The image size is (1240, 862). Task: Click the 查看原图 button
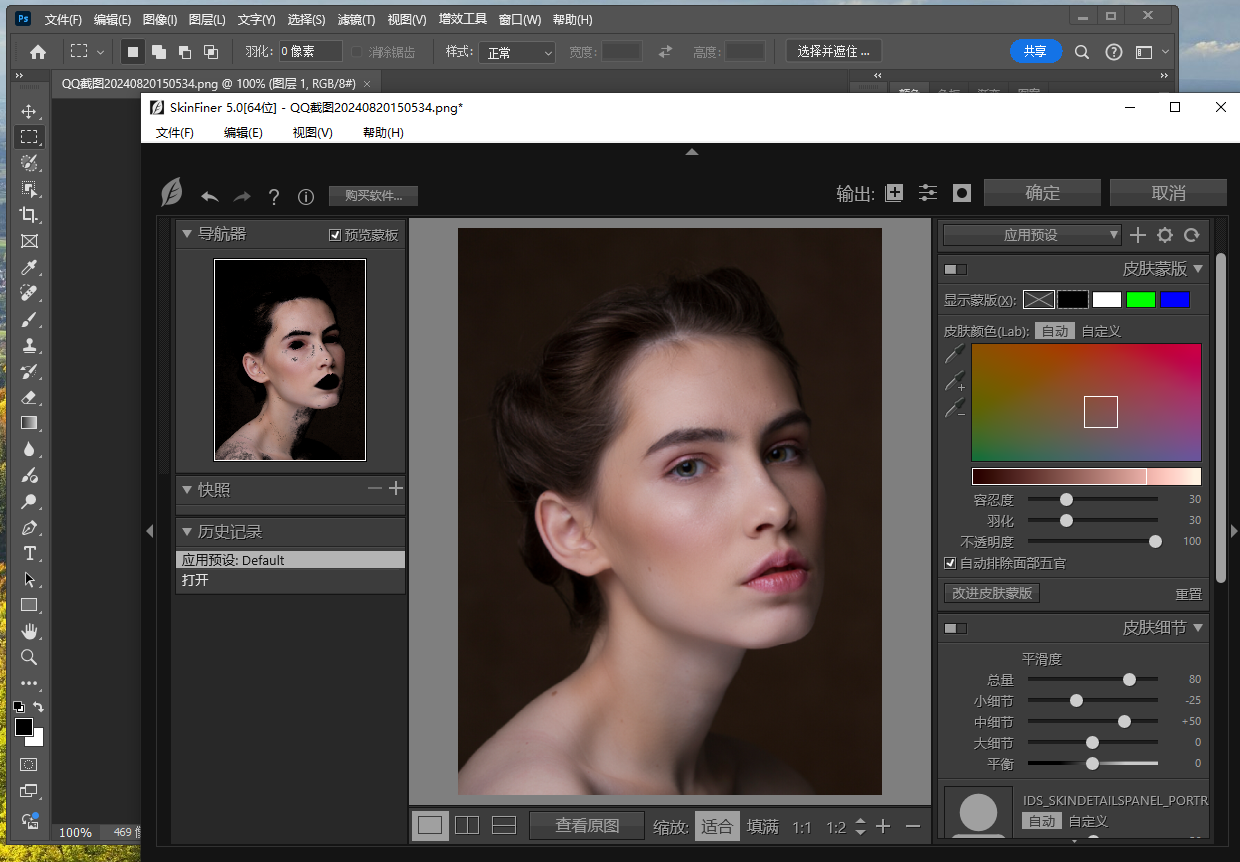(587, 826)
